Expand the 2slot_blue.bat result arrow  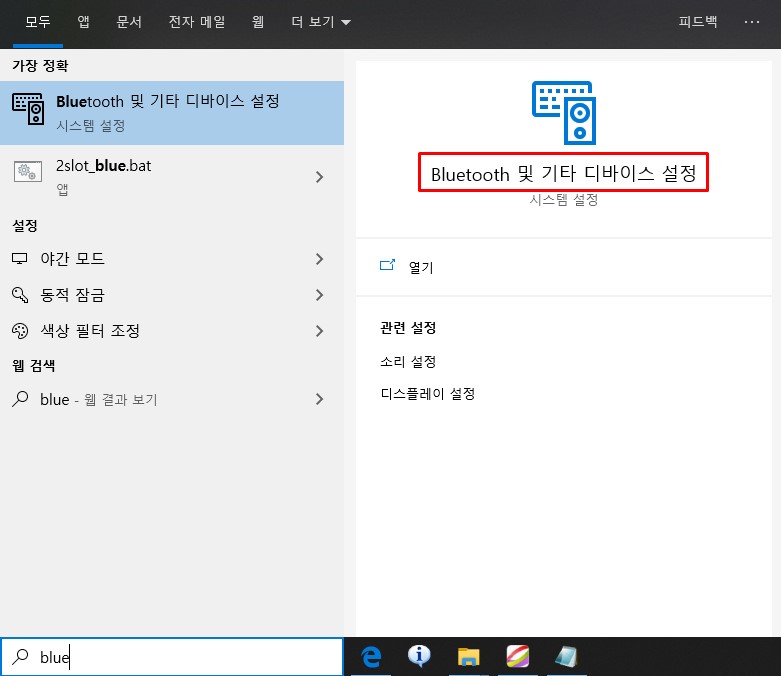(319, 177)
